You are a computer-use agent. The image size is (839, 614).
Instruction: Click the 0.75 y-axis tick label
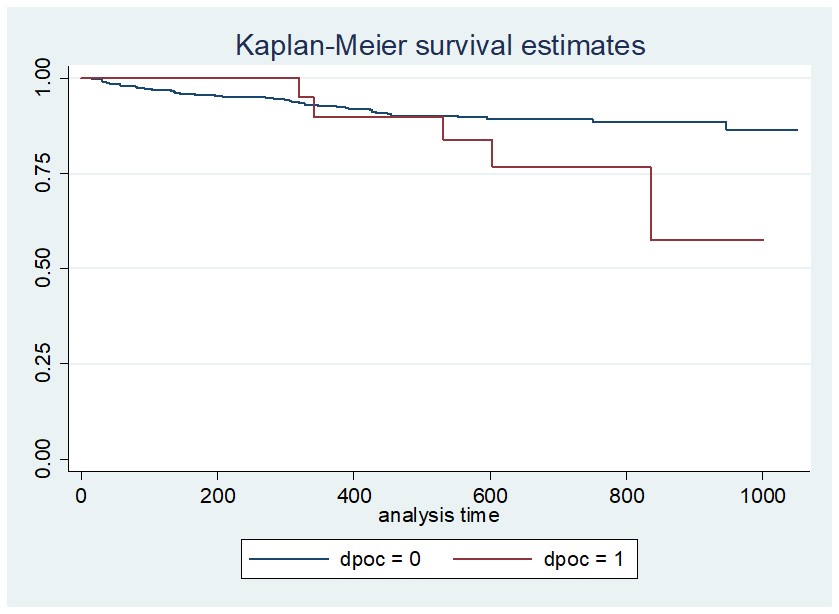click(x=42, y=173)
